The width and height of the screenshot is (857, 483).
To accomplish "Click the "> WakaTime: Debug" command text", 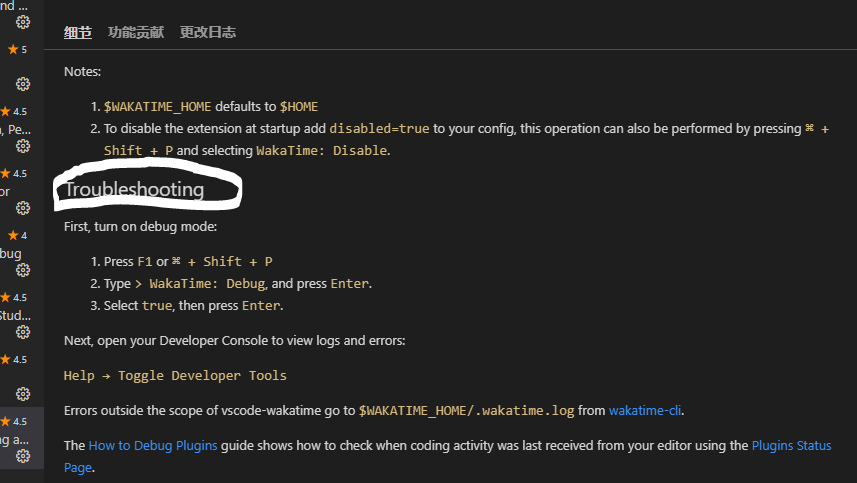I will pos(200,284).
